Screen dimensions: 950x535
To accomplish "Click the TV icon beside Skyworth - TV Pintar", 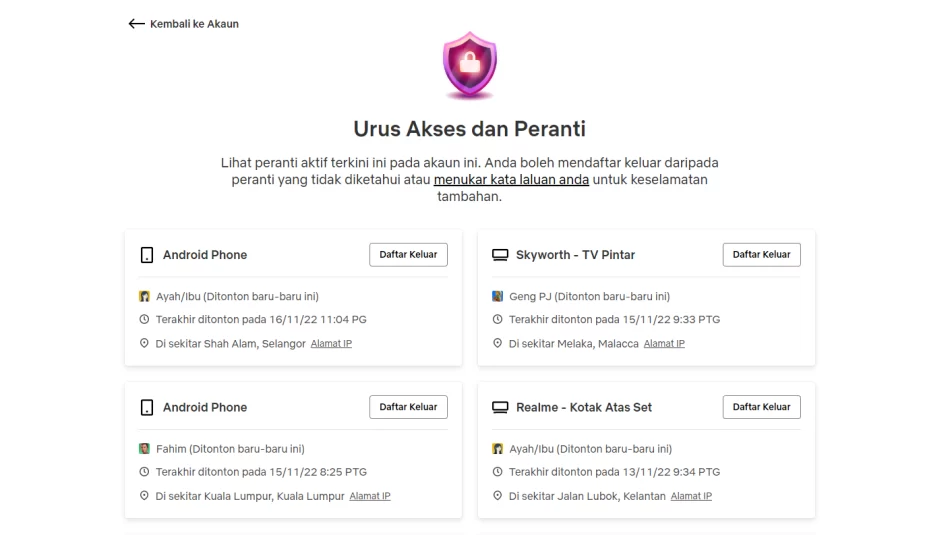I will click(500, 255).
